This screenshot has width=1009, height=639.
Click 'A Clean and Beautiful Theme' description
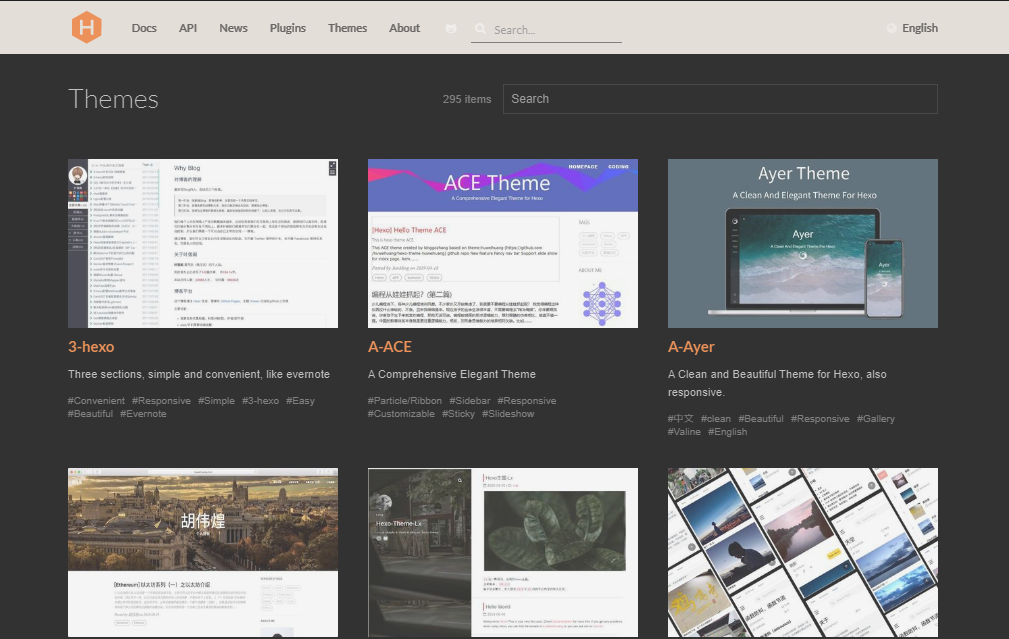tap(777, 383)
